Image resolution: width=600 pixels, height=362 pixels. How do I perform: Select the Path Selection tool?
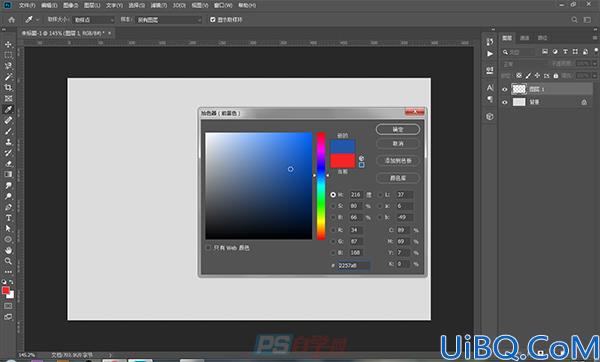(8, 228)
